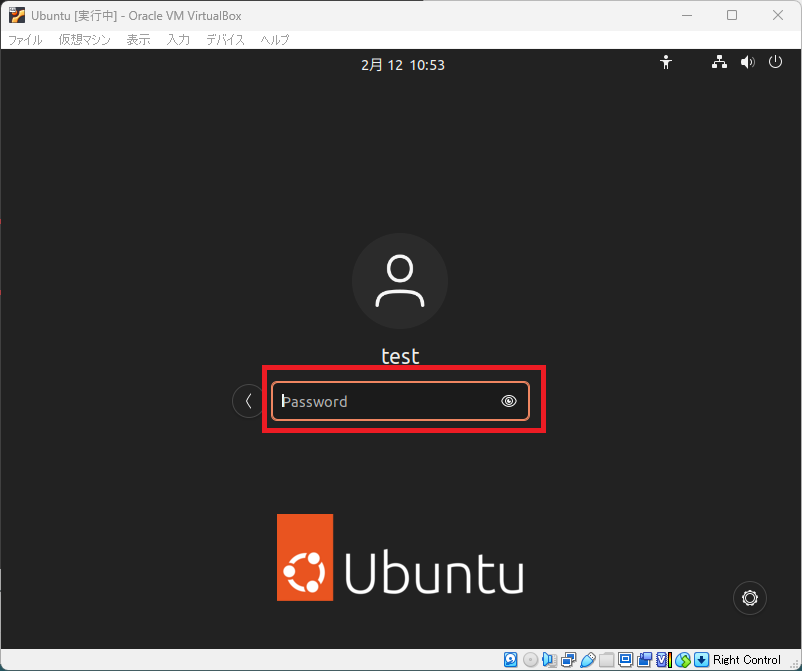Screen dimensions: 802x671
Task: Open the power menu from the top bar
Action: tap(776, 62)
